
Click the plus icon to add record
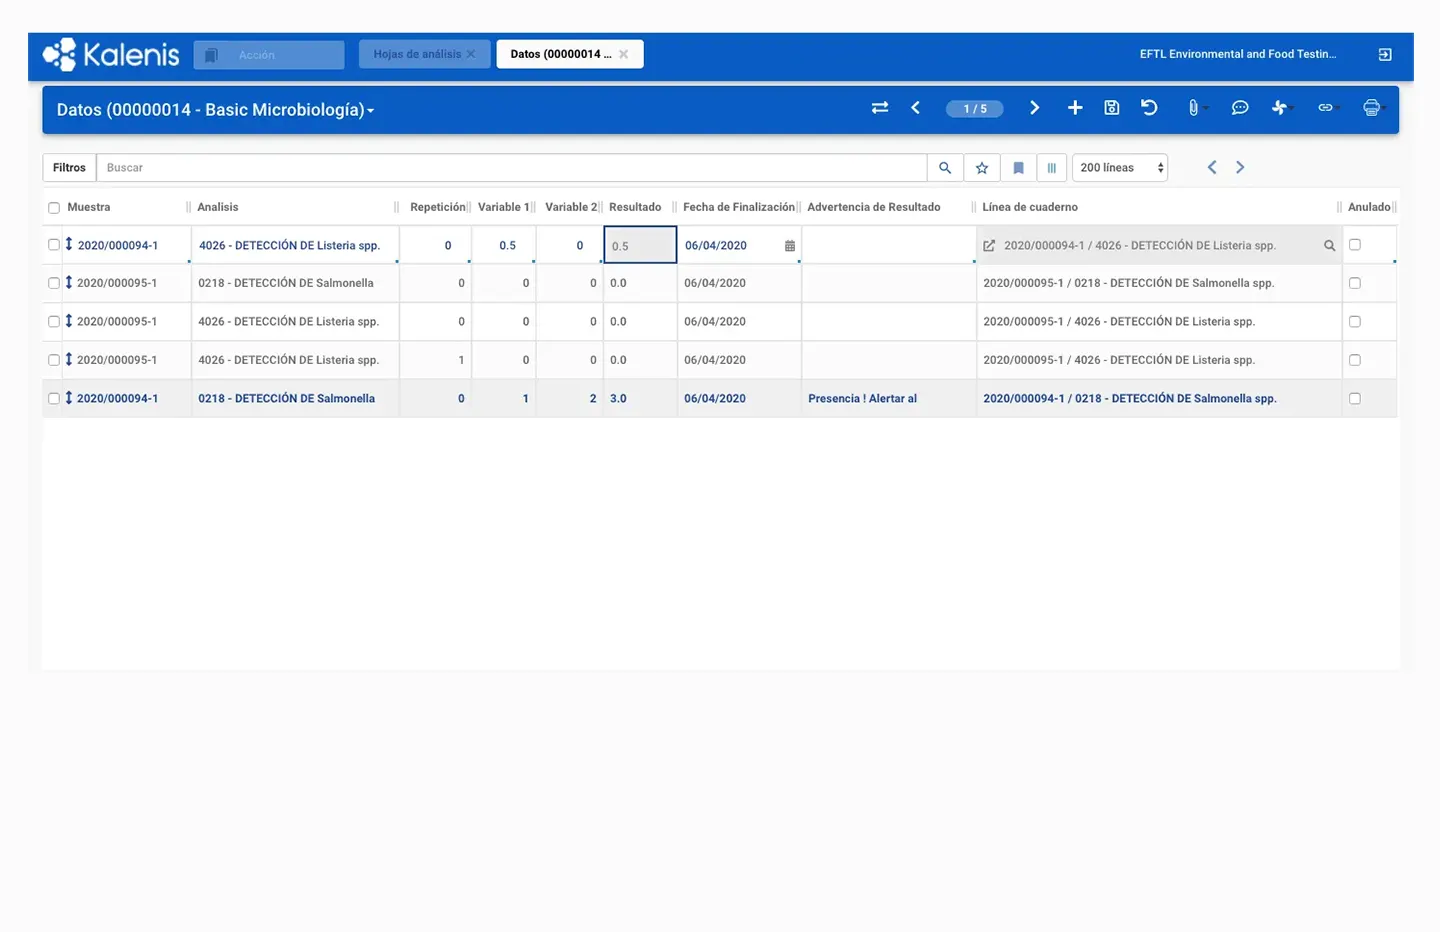coord(1075,108)
